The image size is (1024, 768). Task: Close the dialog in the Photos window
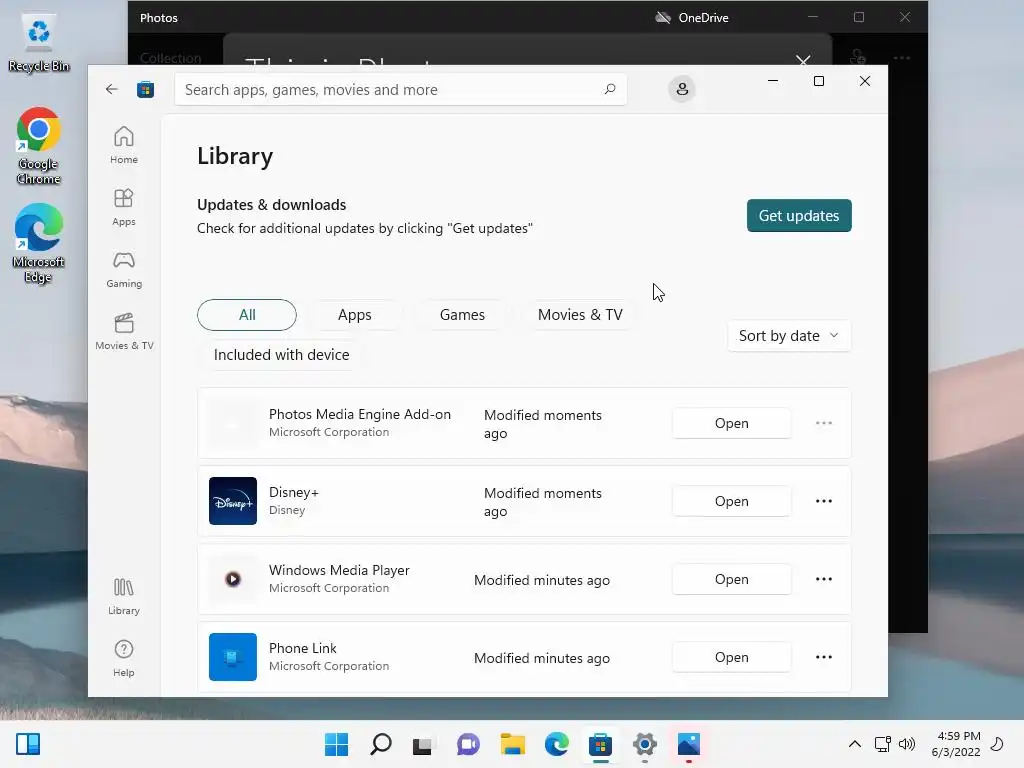803,59
